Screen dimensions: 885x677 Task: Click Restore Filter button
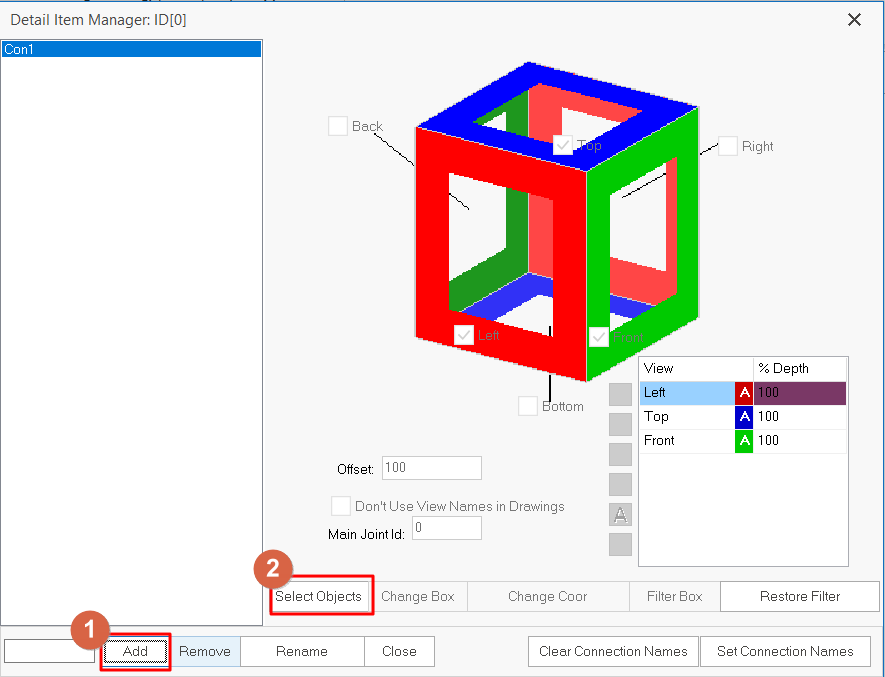(x=799, y=597)
